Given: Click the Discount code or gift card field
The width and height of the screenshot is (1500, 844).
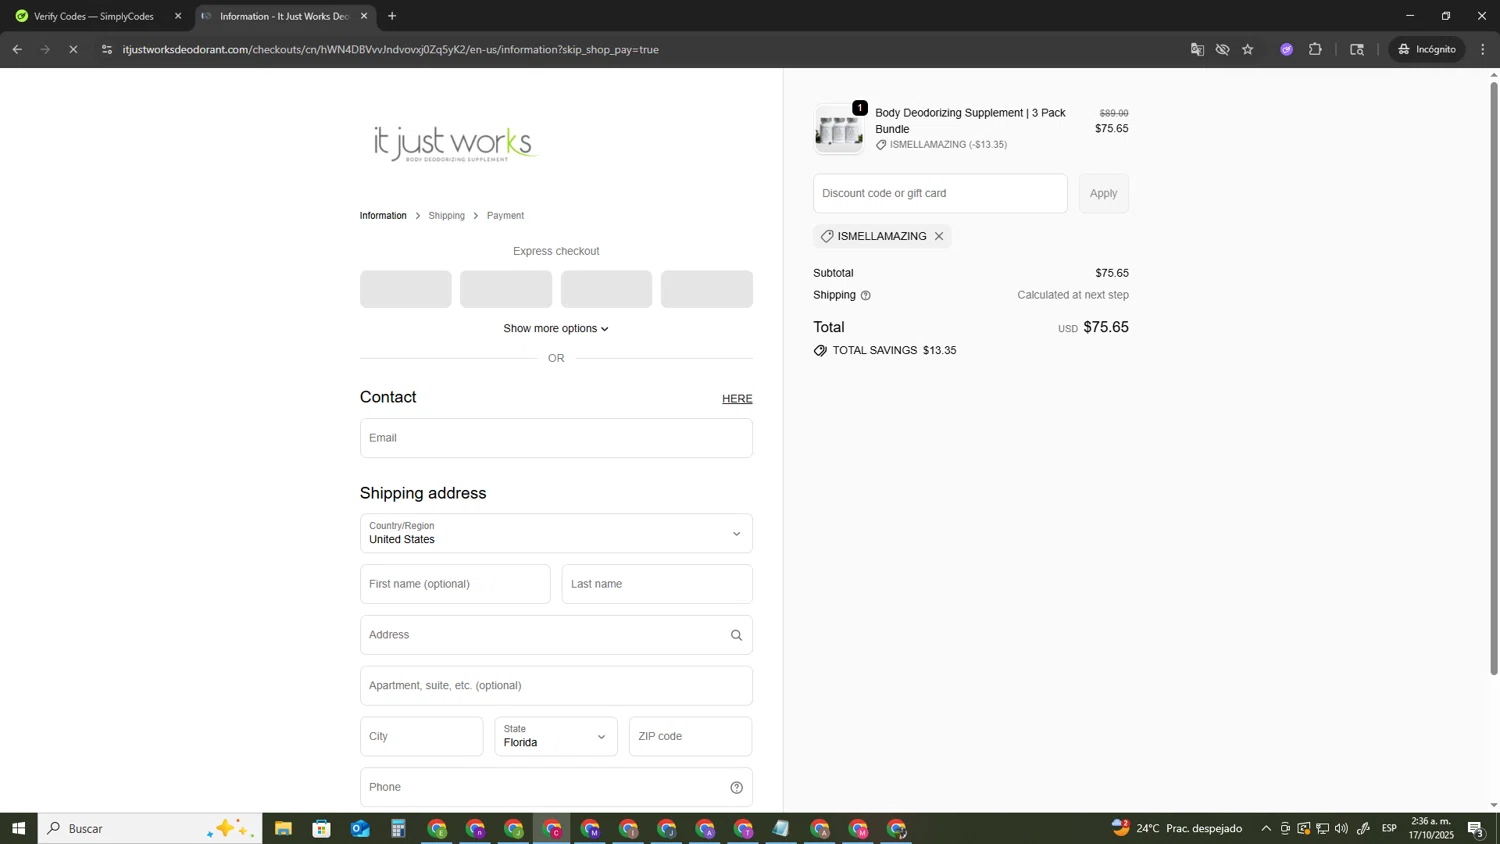Looking at the screenshot, I should (940, 193).
